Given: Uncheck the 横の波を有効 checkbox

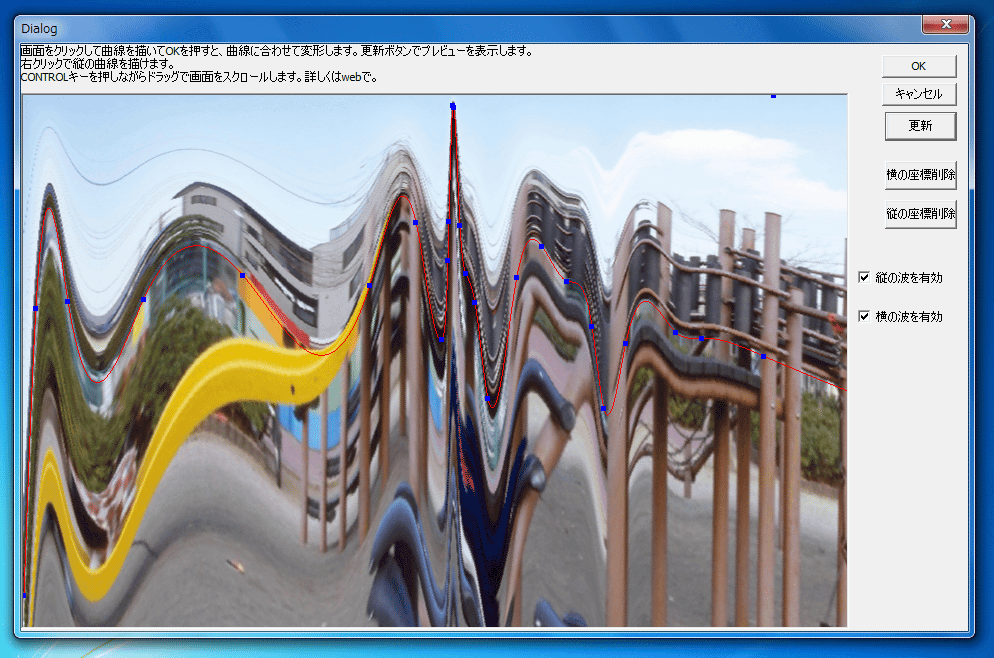Looking at the screenshot, I should [x=864, y=316].
